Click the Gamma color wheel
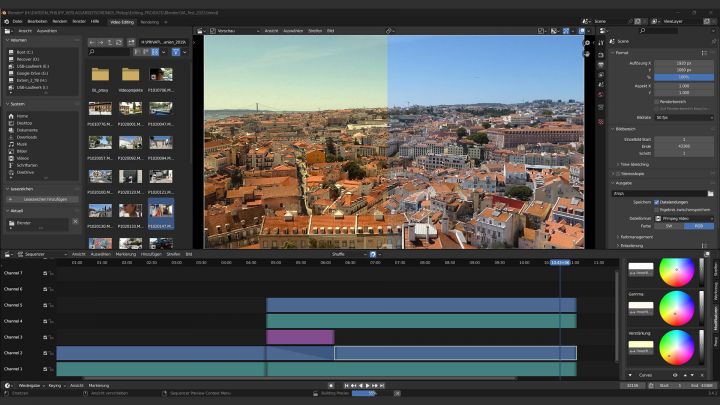 [x=676, y=308]
